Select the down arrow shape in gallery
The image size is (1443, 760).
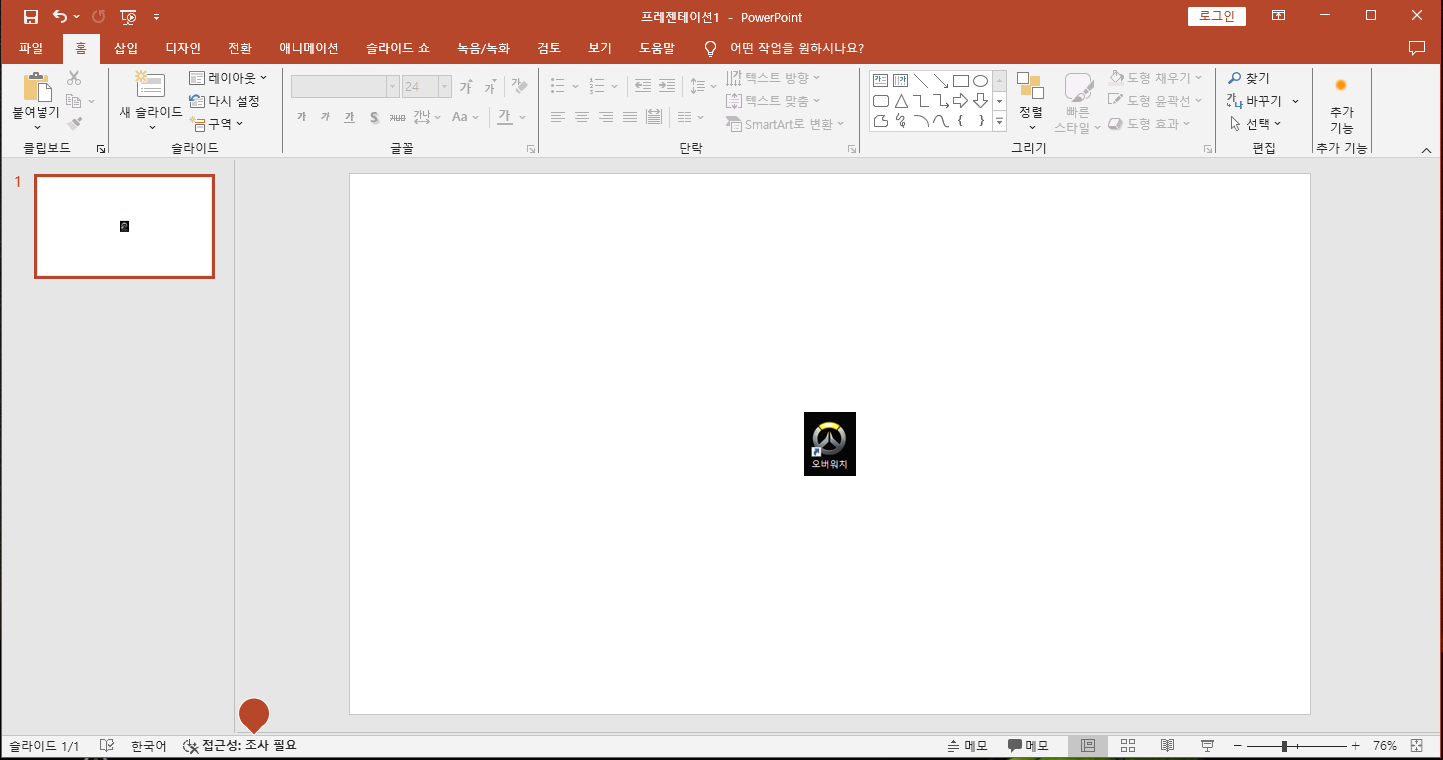tap(980, 101)
